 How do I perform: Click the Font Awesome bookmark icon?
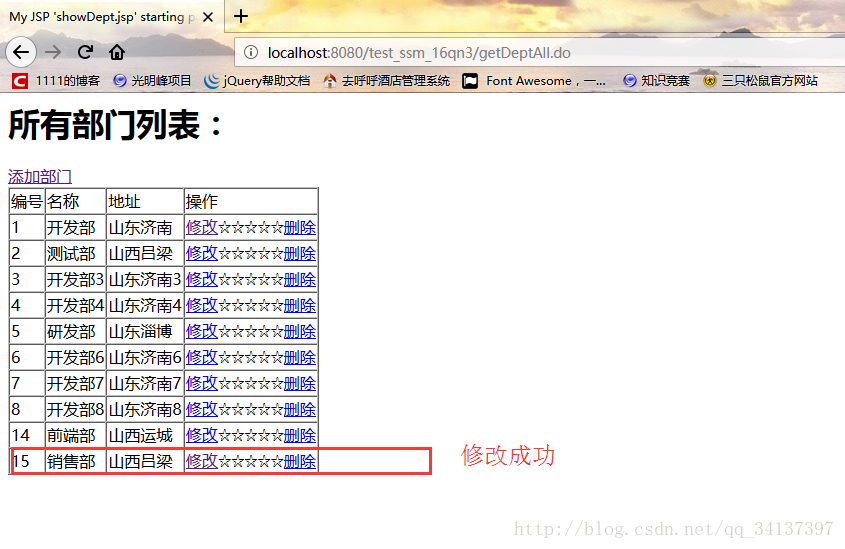tap(470, 81)
